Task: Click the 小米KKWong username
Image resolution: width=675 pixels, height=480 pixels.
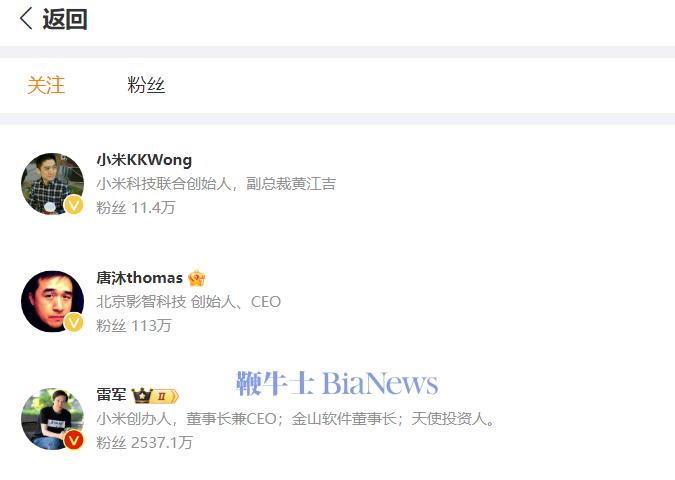Action: (144, 160)
